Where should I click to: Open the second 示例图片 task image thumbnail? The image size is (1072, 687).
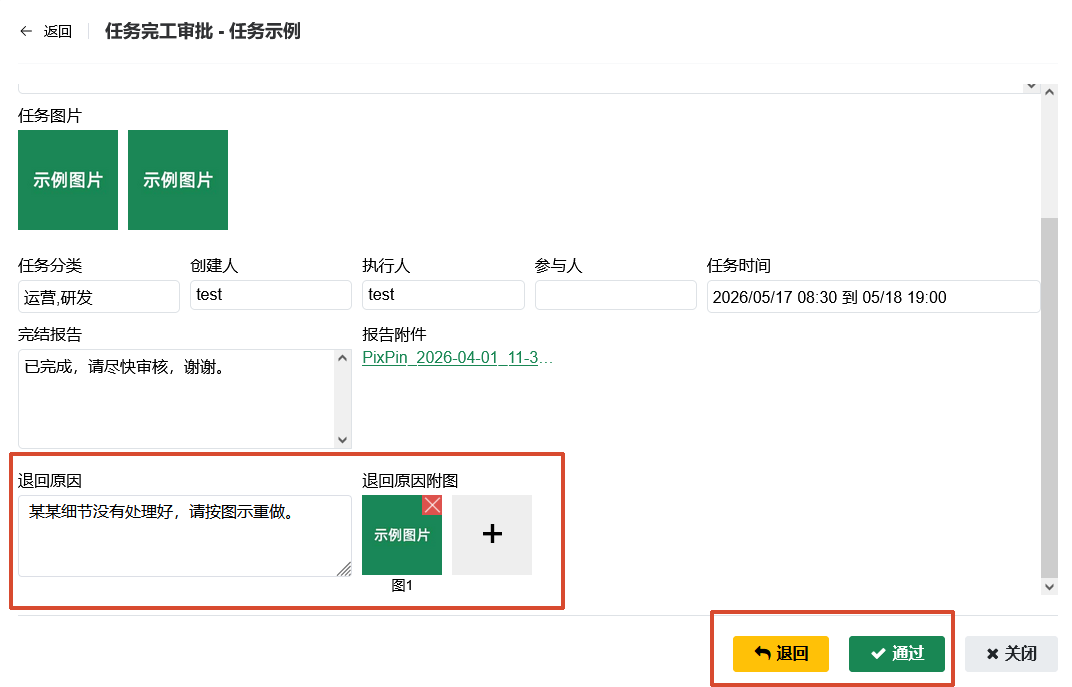coord(178,180)
